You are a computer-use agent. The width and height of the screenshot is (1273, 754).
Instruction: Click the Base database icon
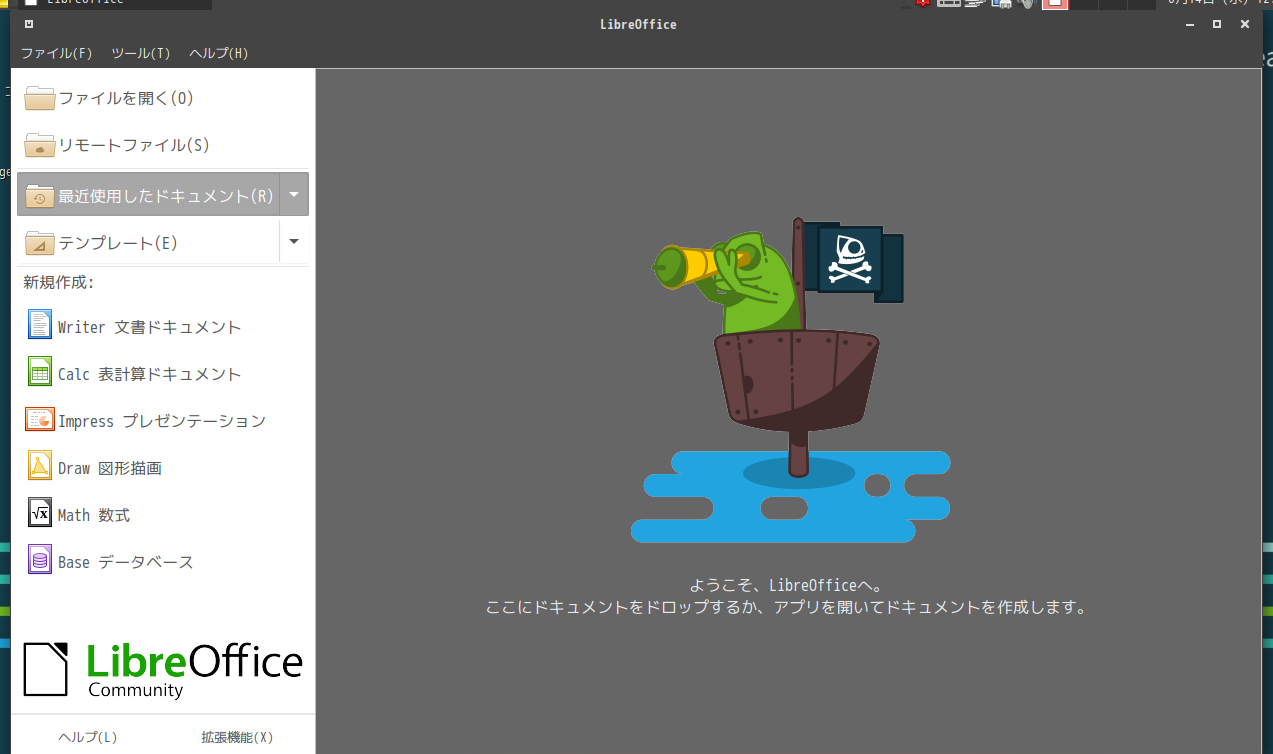tap(40, 560)
